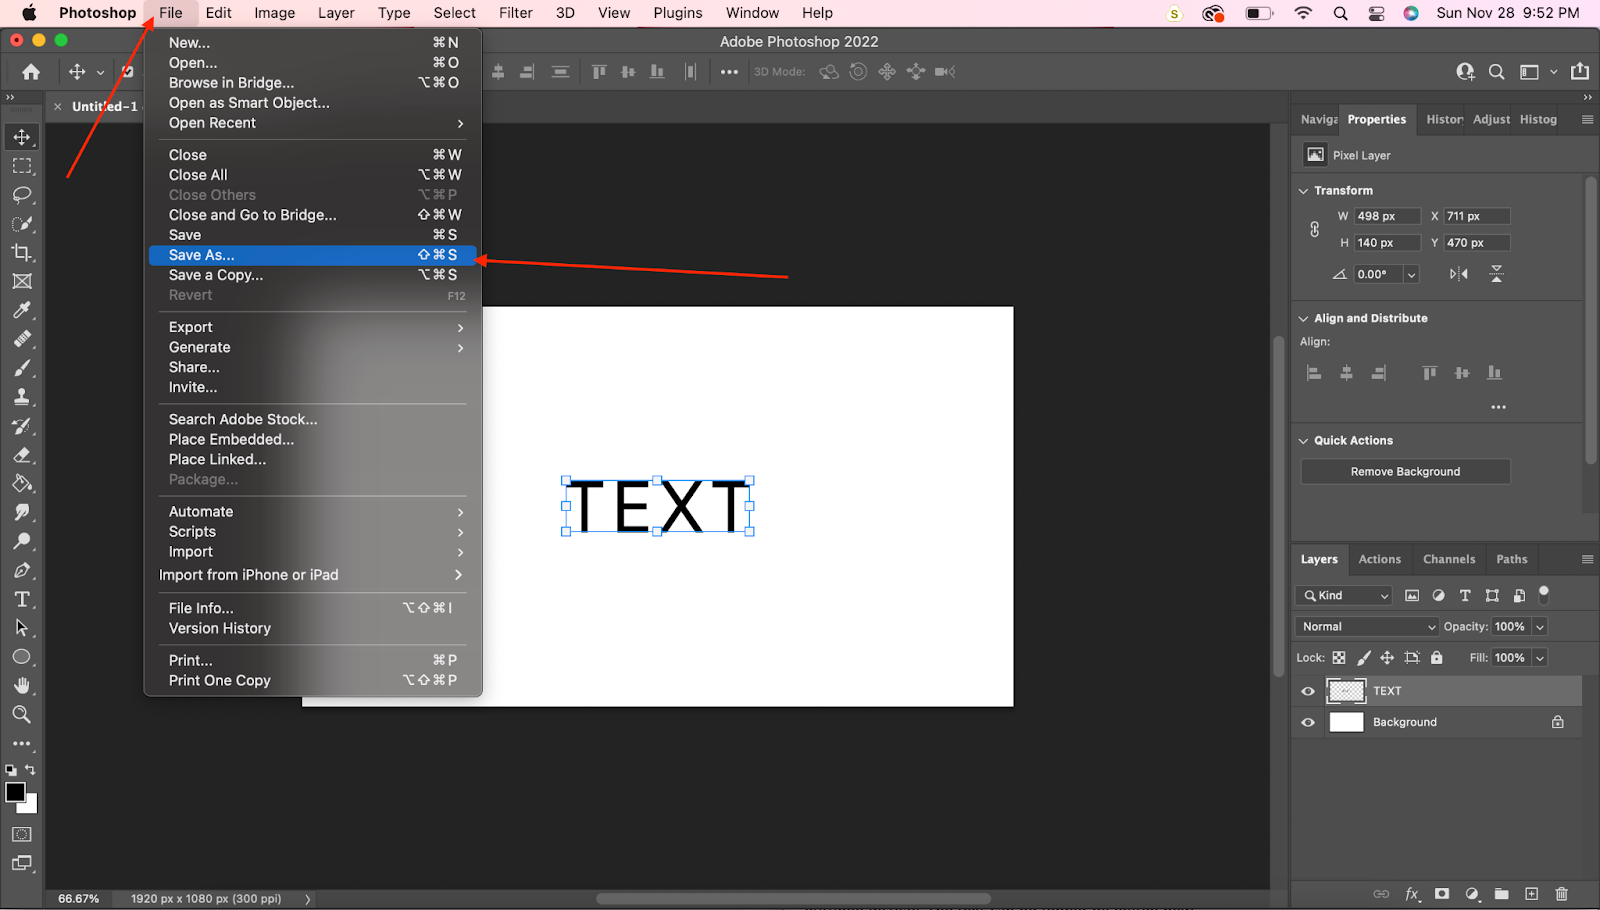Open the Layers panel options menu
The width and height of the screenshot is (1600, 910).
tap(1587, 560)
